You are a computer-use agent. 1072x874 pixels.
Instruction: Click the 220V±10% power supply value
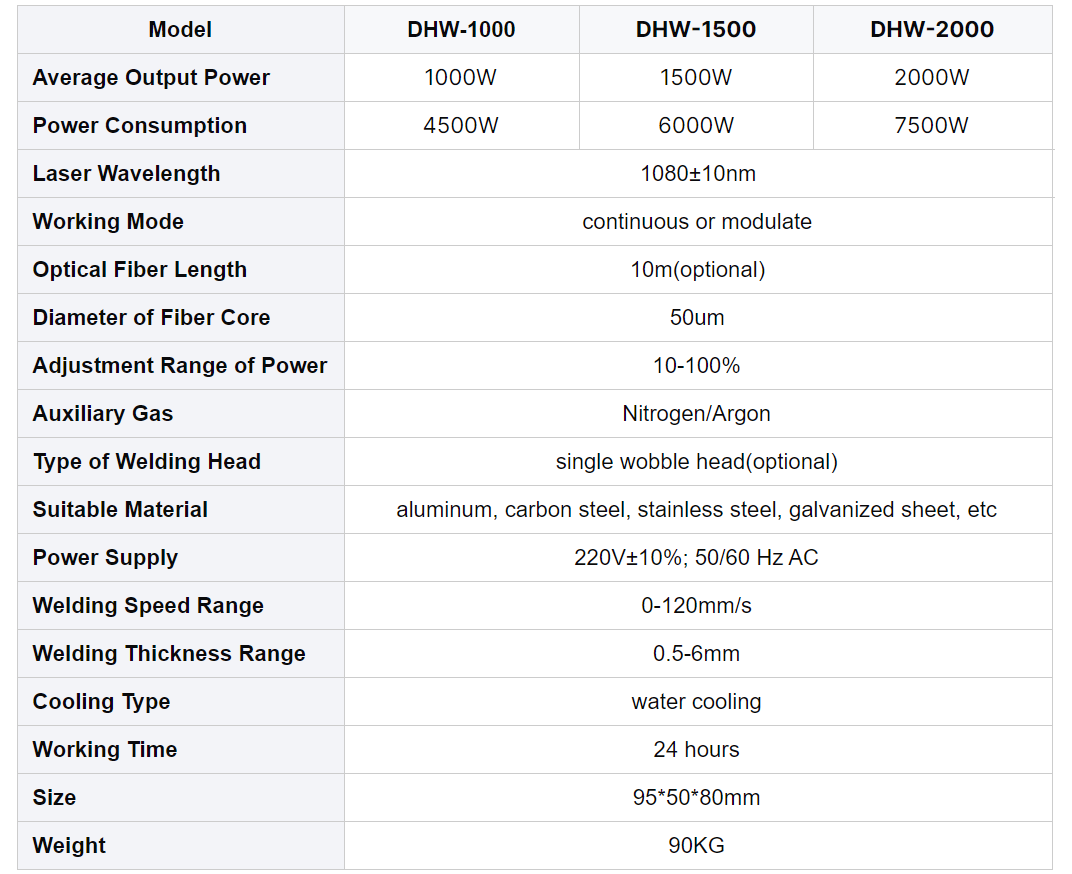point(697,557)
